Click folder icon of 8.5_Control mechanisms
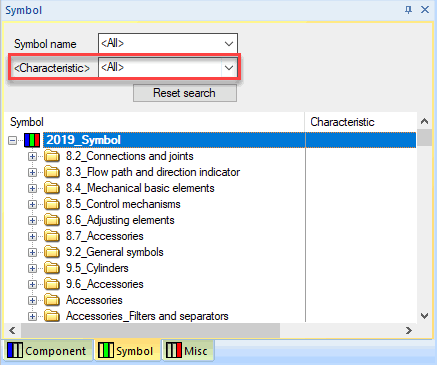Image resolution: width=437 pixels, height=365 pixels. [x=52, y=204]
